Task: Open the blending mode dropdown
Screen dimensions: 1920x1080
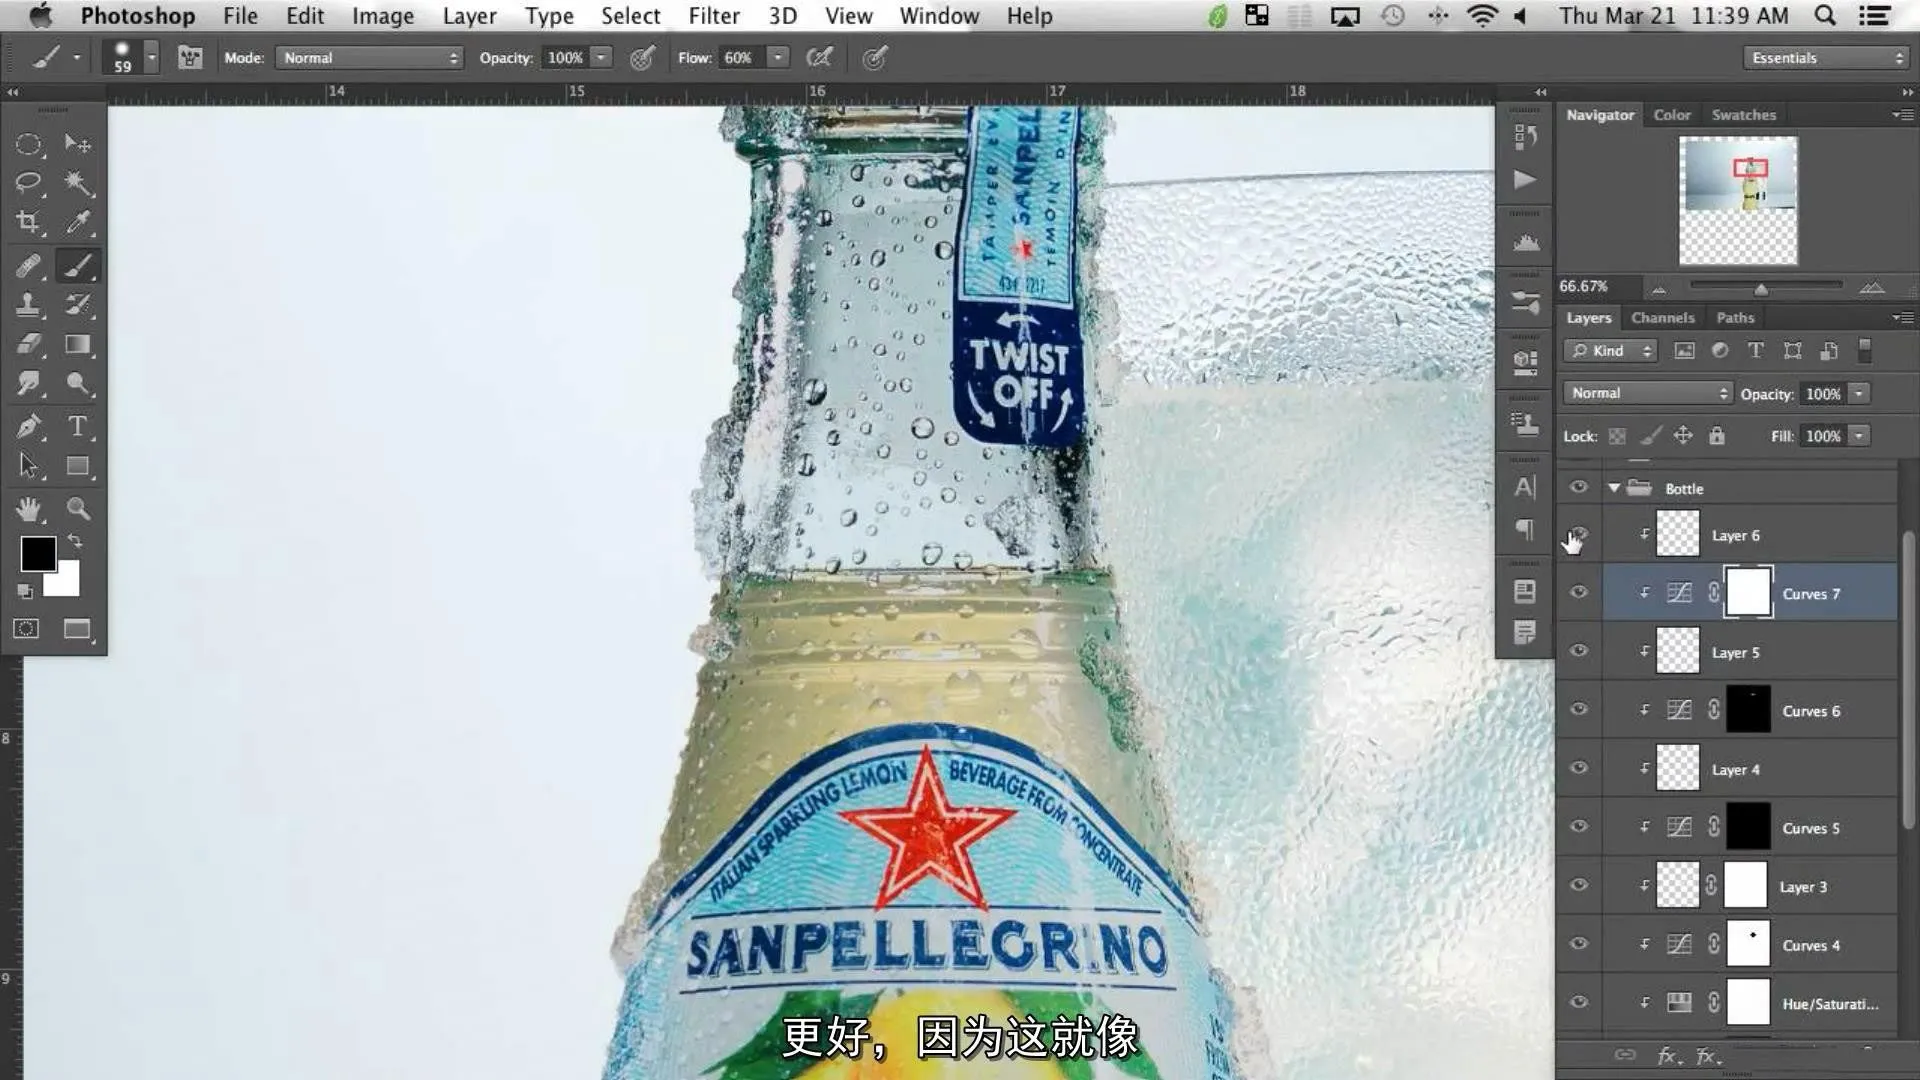Action: pos(1646,393)
